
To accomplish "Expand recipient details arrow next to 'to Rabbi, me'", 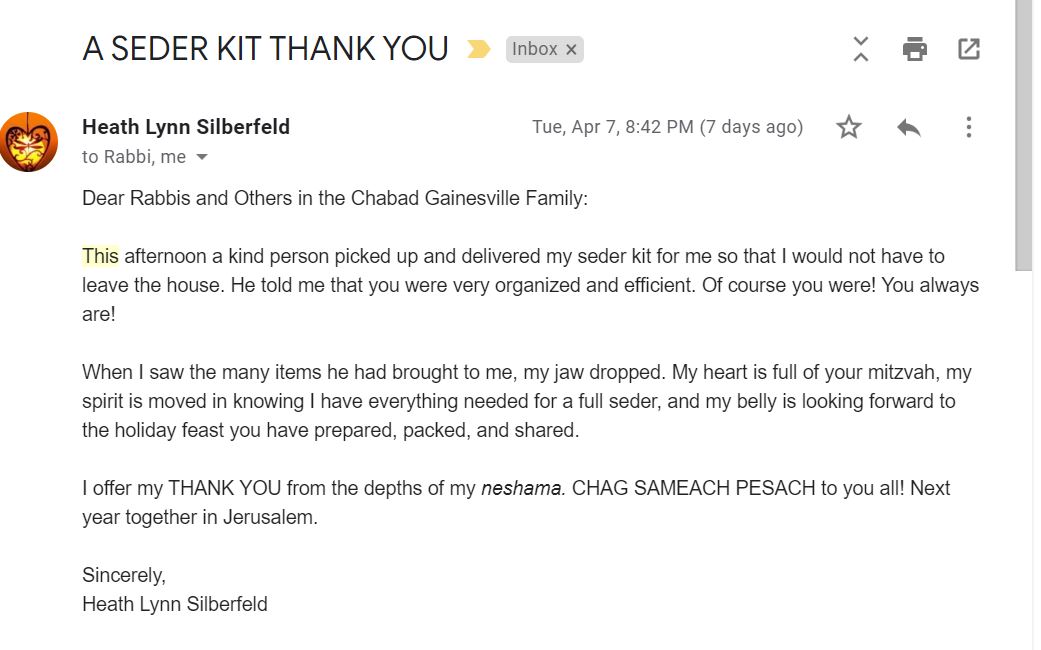I will [x=202, y=157].
